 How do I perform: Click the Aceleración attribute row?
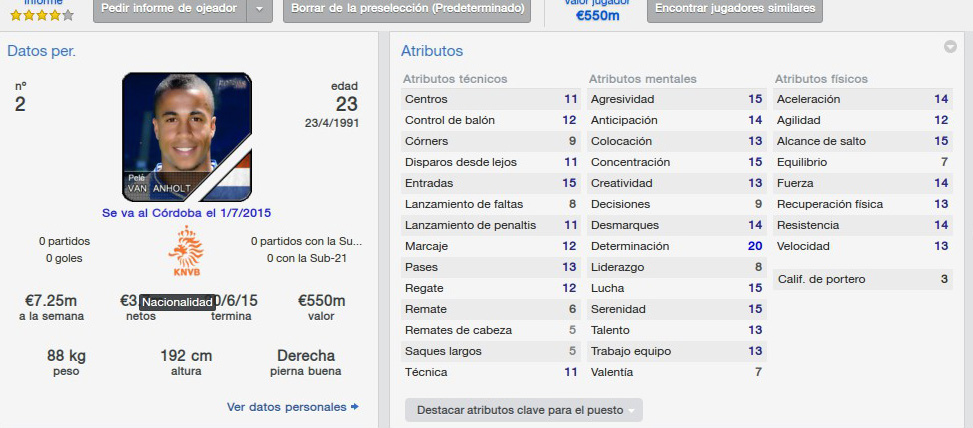[863, 99]
